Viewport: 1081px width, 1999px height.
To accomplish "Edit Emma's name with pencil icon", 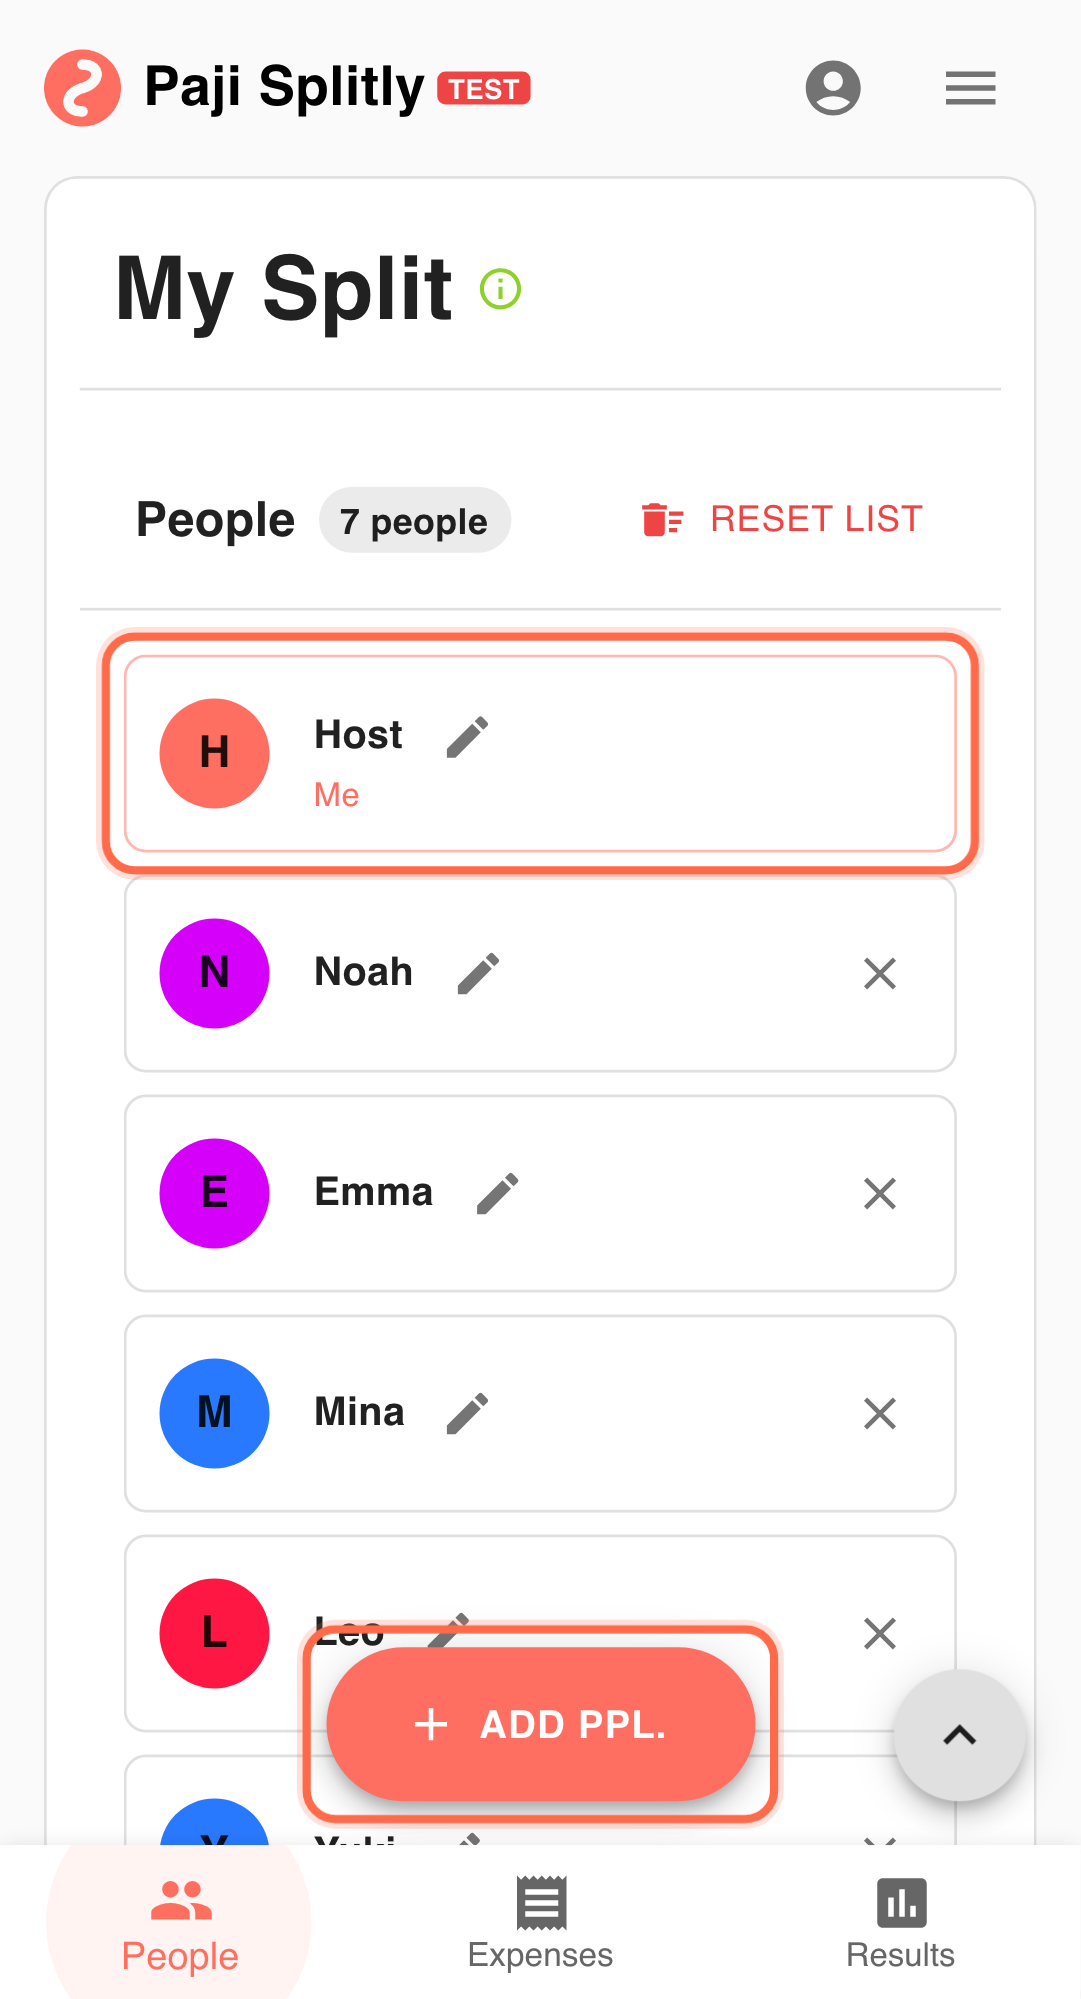I will coord(497,1193).
